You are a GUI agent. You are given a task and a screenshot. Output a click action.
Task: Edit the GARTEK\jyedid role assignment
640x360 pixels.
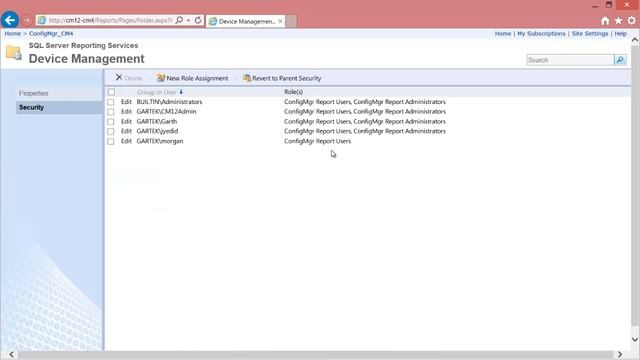(x=126, y=131)
